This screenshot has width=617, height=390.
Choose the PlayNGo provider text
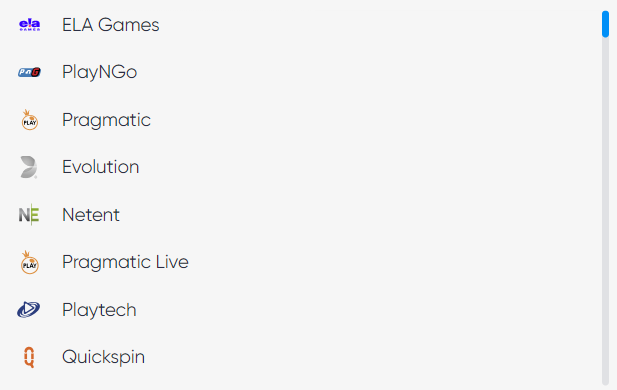(100, 72)
